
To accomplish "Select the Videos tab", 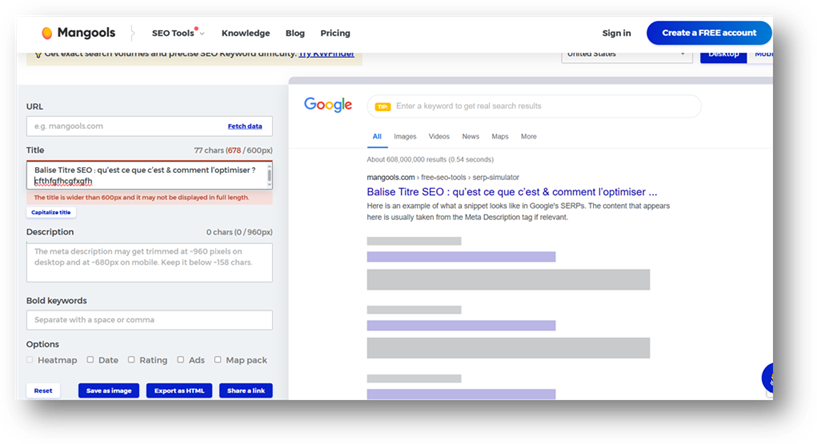I will click(439, 137).
